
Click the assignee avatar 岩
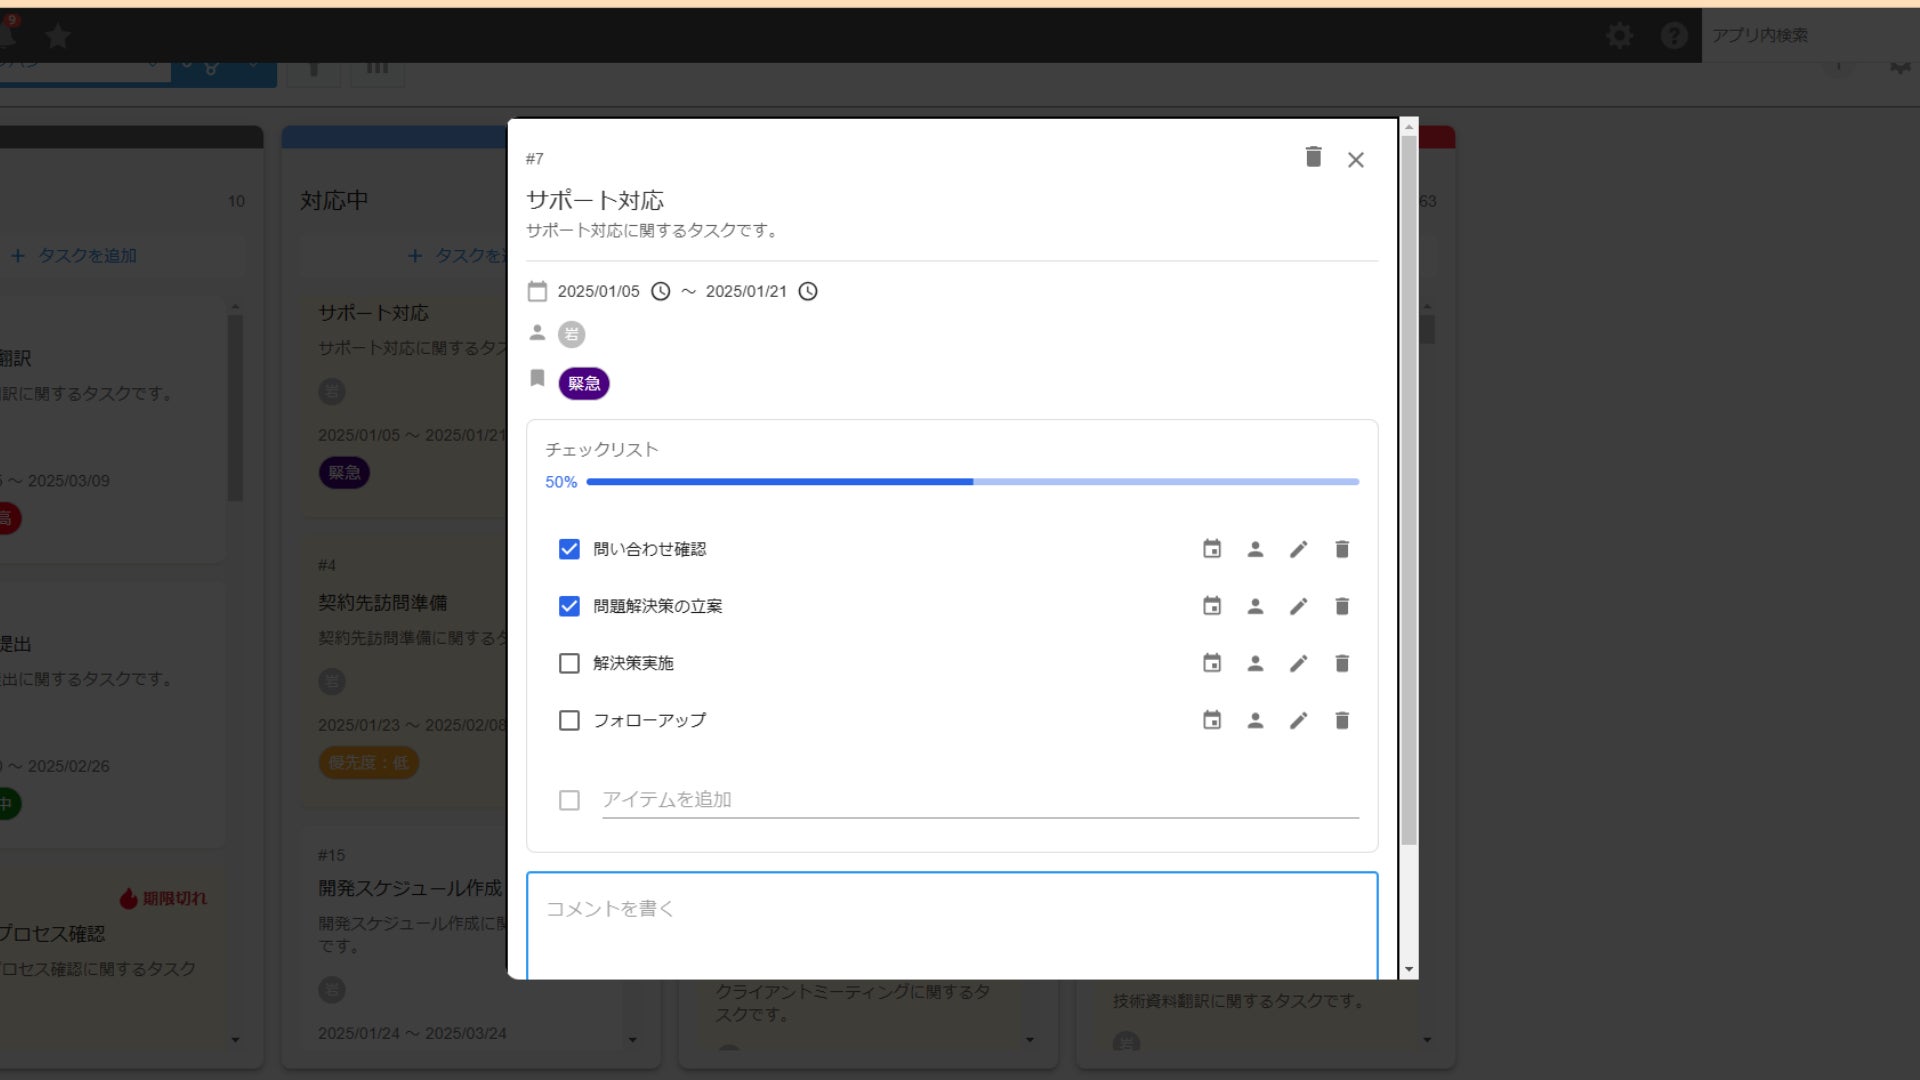(571, 334)
